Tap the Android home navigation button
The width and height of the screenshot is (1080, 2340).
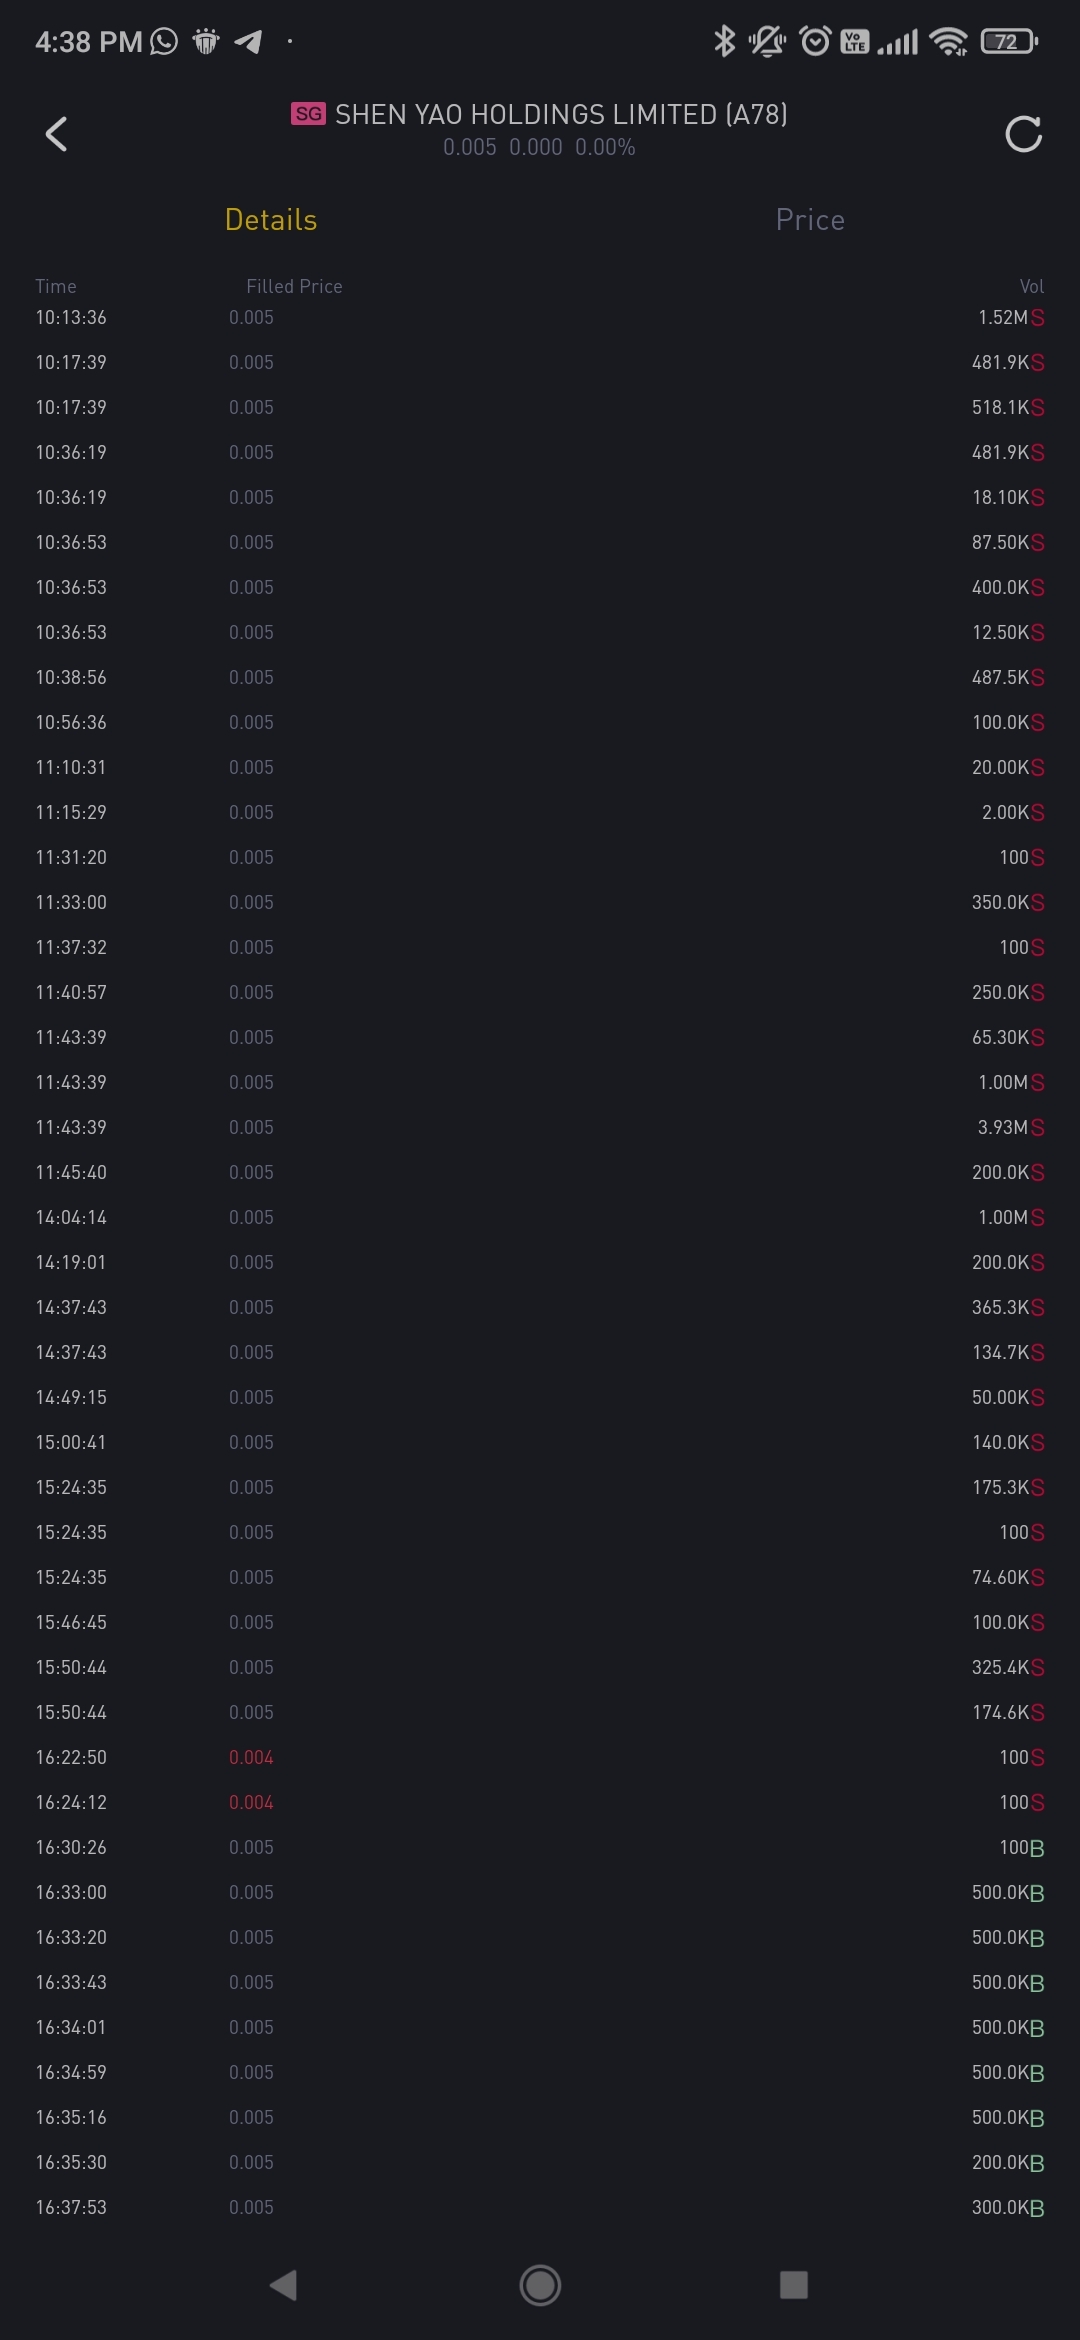pos(540,2284)
